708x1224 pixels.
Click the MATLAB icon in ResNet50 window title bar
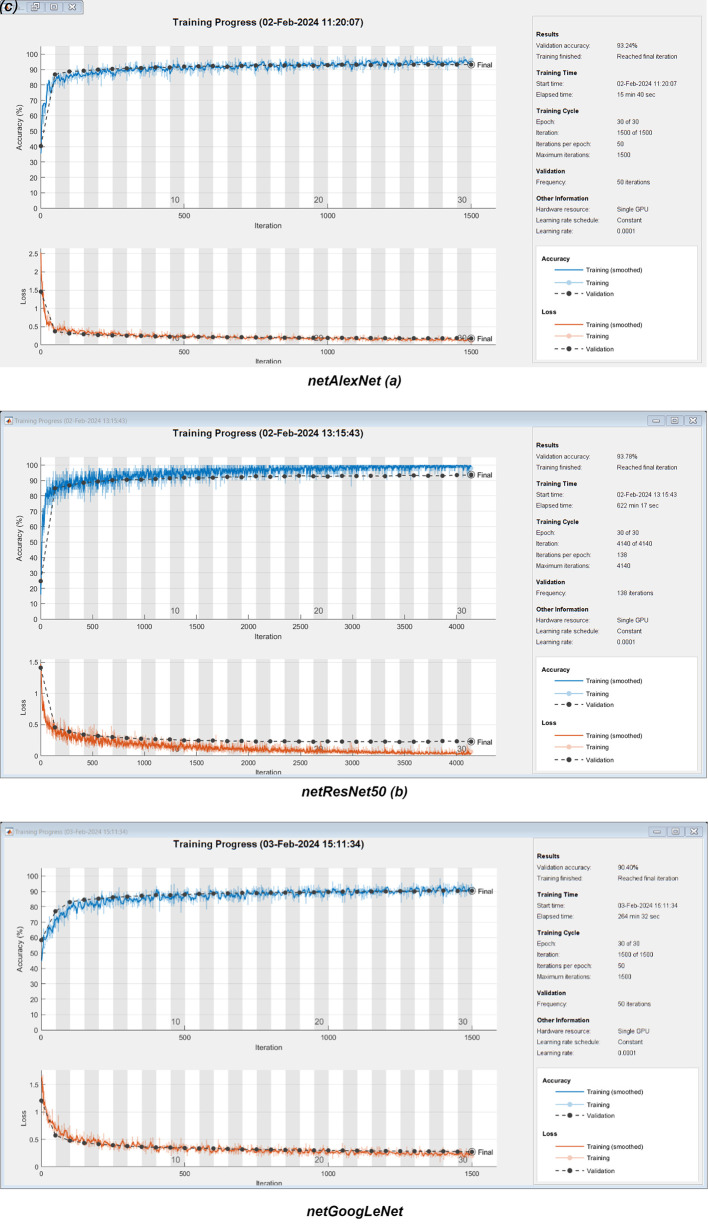coord(10,420)
